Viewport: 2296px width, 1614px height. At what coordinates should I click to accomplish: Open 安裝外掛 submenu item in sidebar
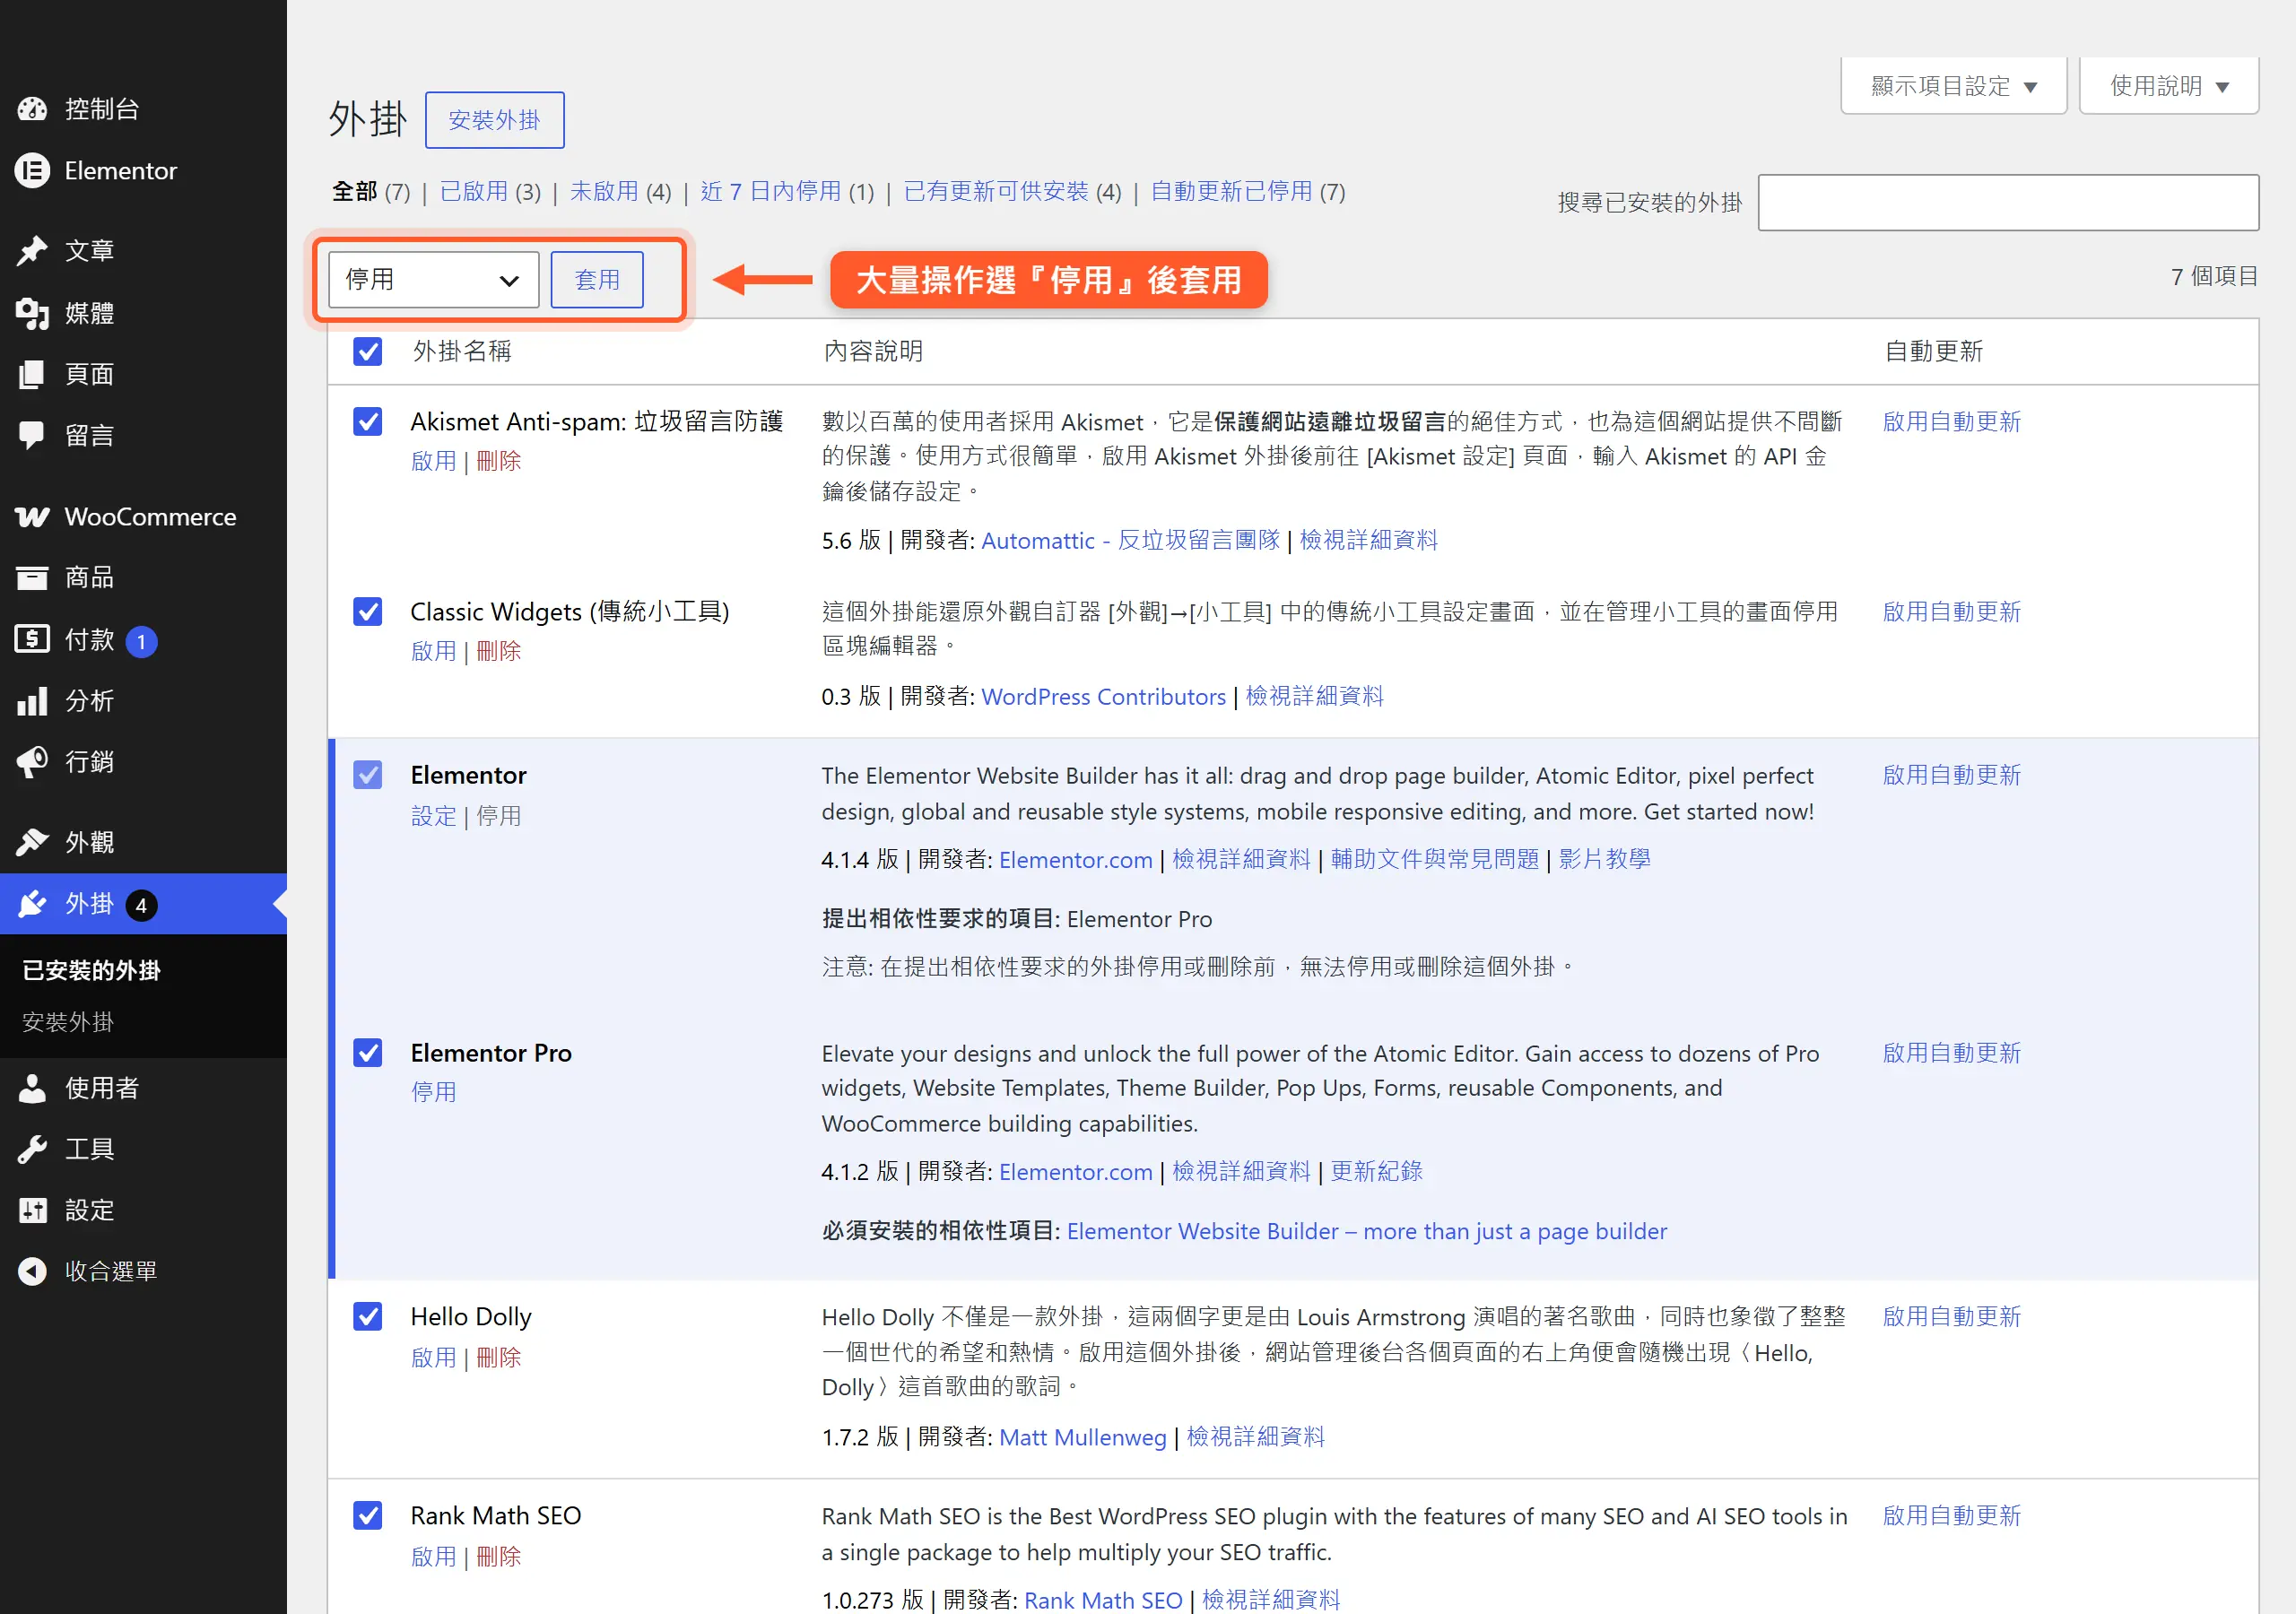68,1022
